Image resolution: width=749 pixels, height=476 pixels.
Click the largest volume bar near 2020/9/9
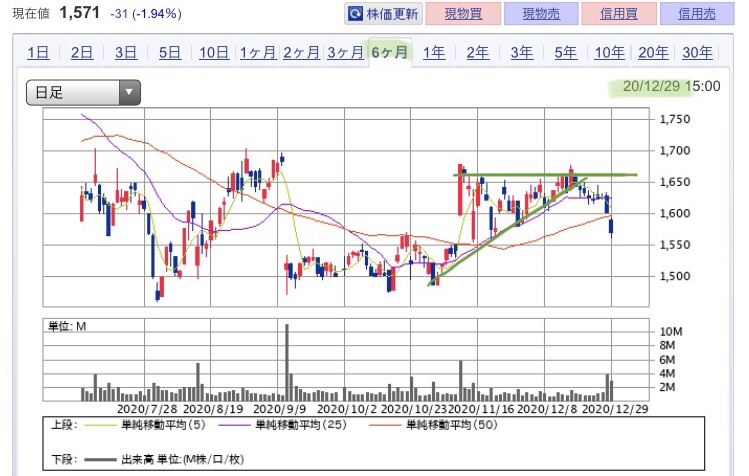(x=287, y=362)
